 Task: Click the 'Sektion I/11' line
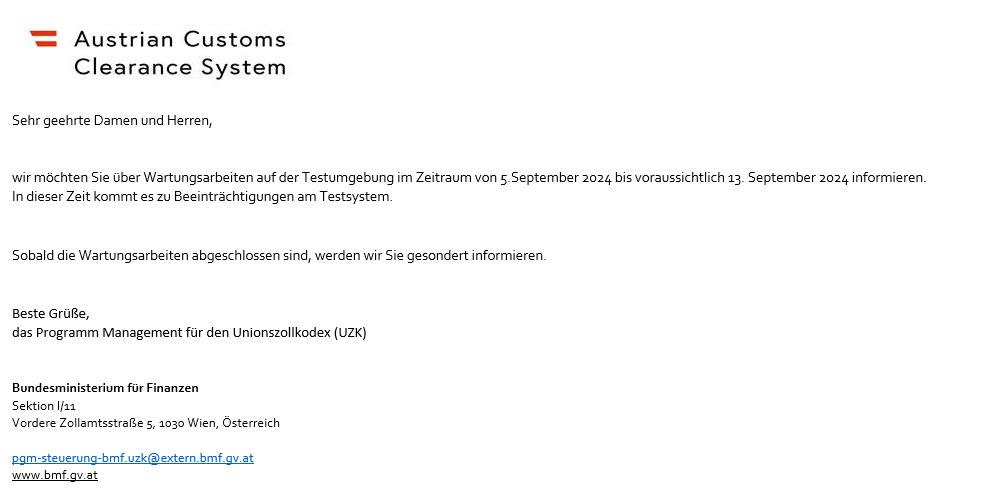(x=43, y=406)
